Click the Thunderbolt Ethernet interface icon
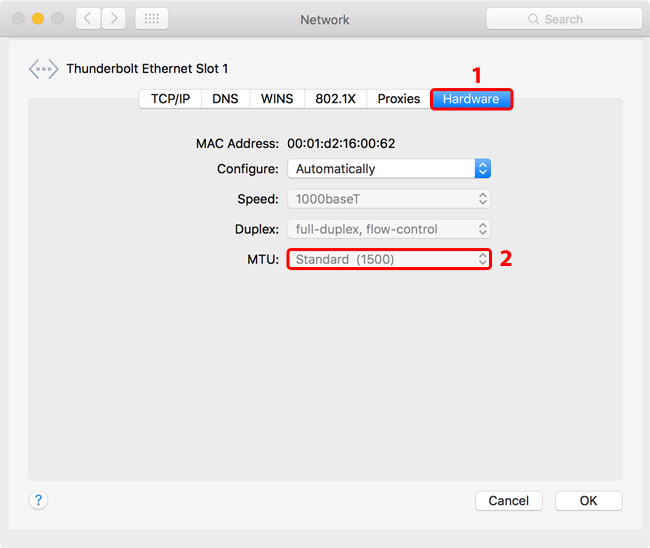Screen dimensions: 650x548 point(43,69)
